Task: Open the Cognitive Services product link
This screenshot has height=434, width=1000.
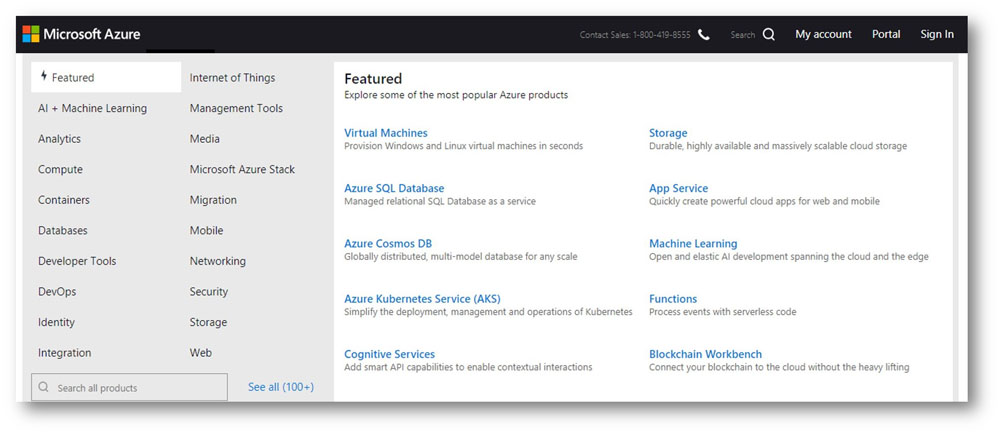Action: point(389,354)
